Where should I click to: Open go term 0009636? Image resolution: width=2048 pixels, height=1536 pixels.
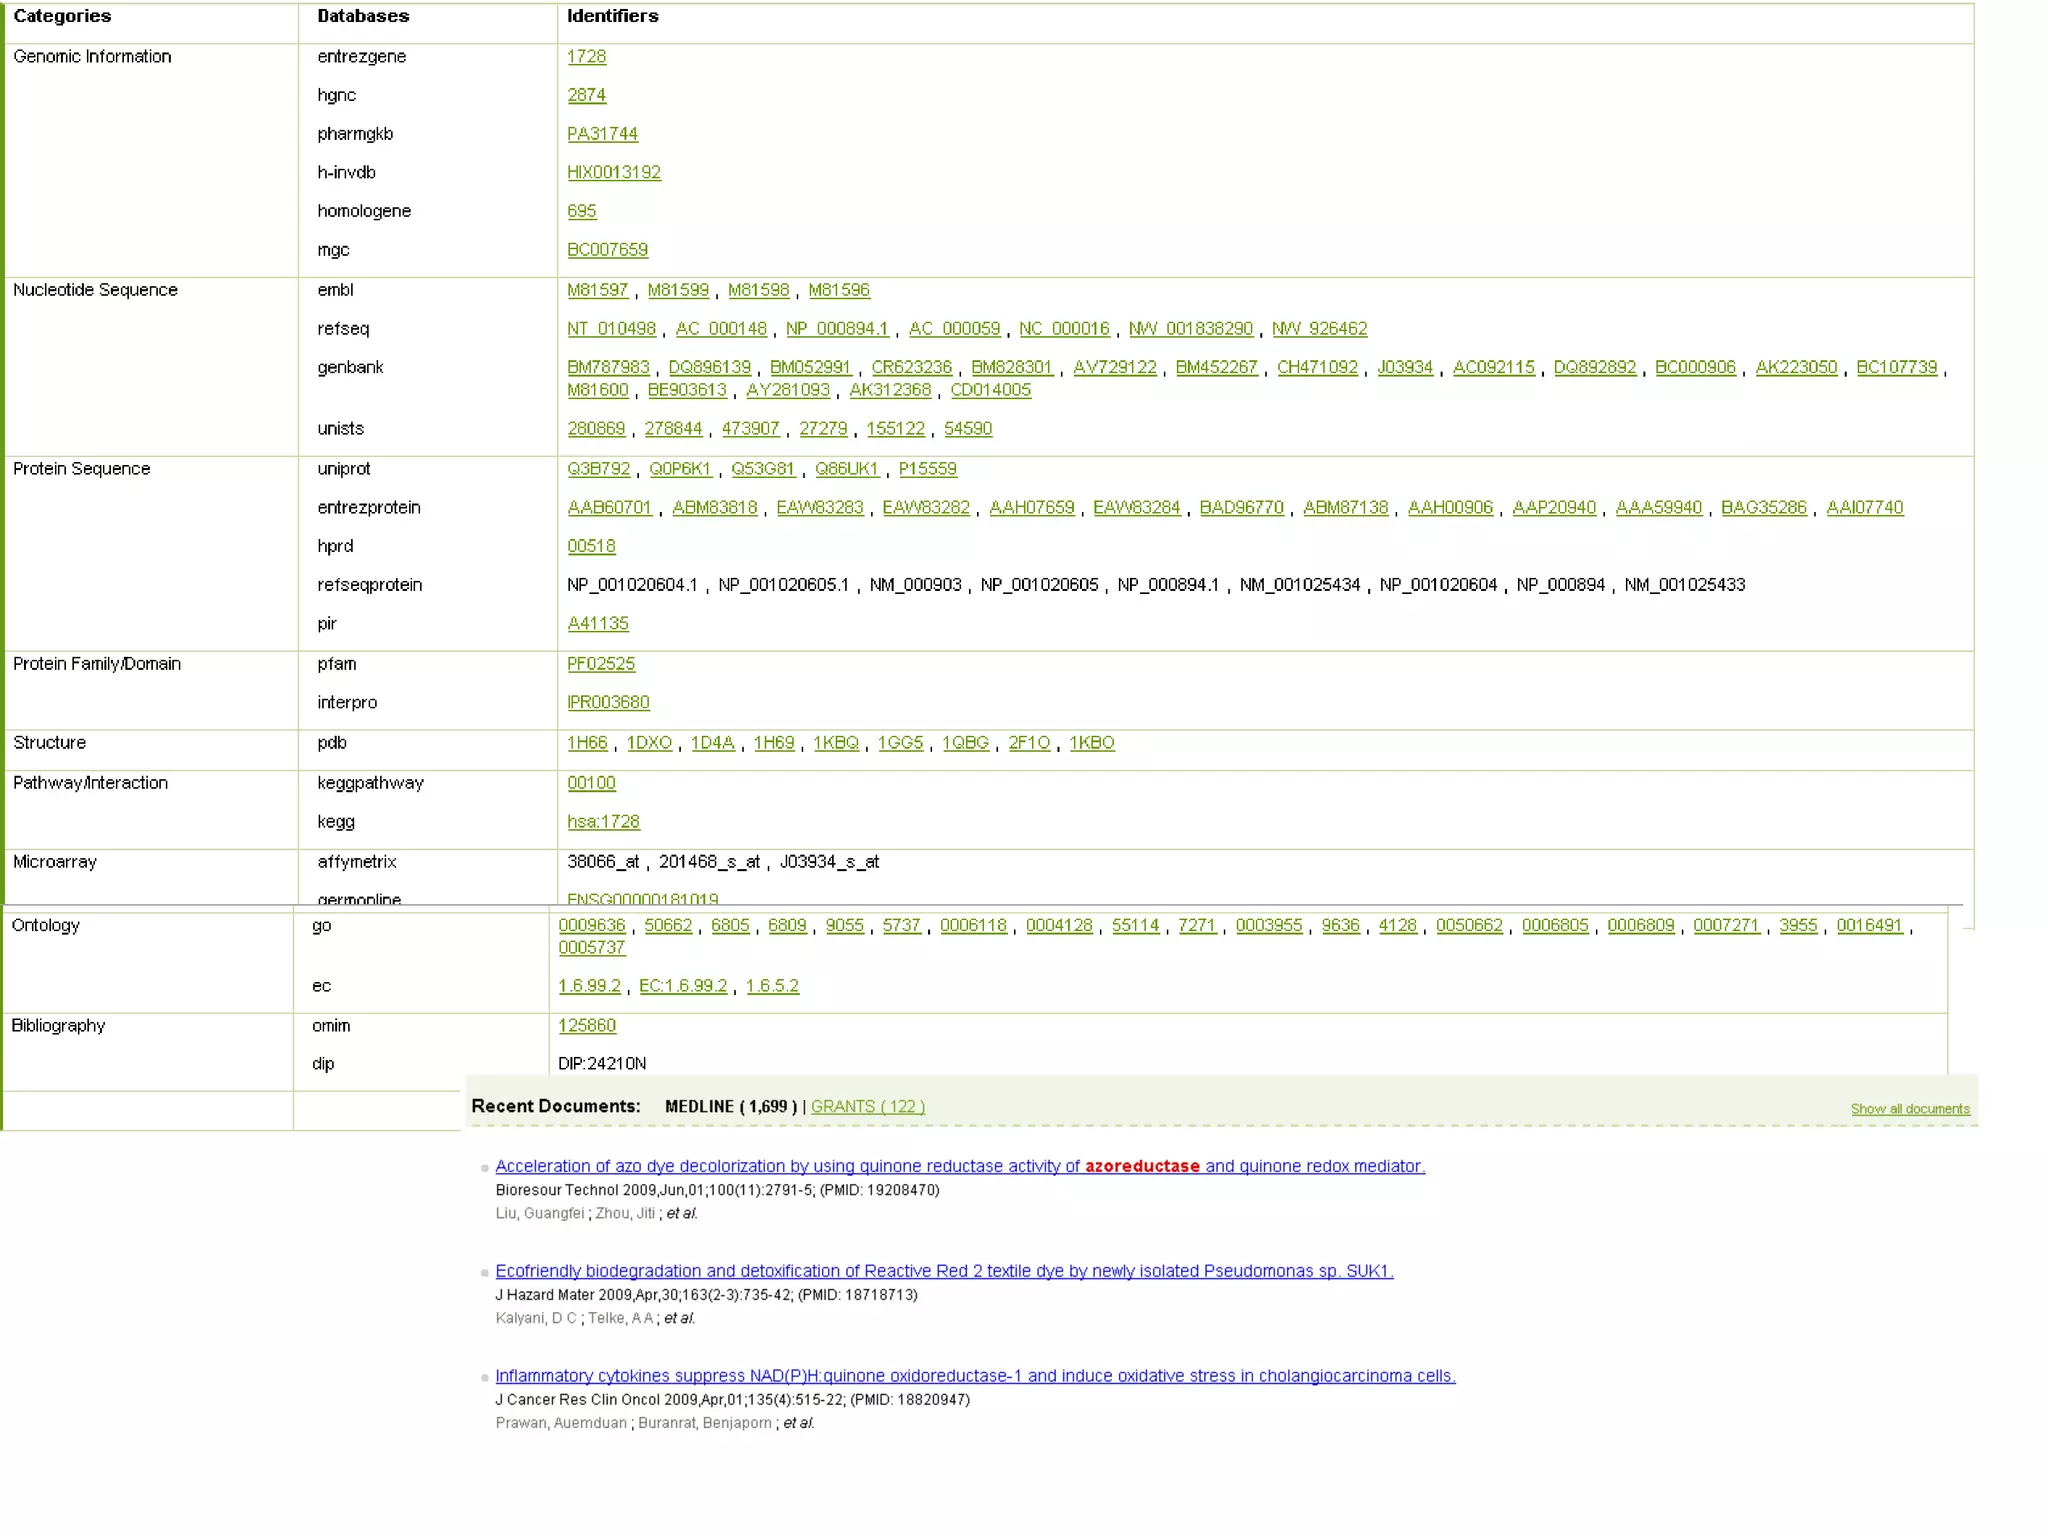point(591,926)
